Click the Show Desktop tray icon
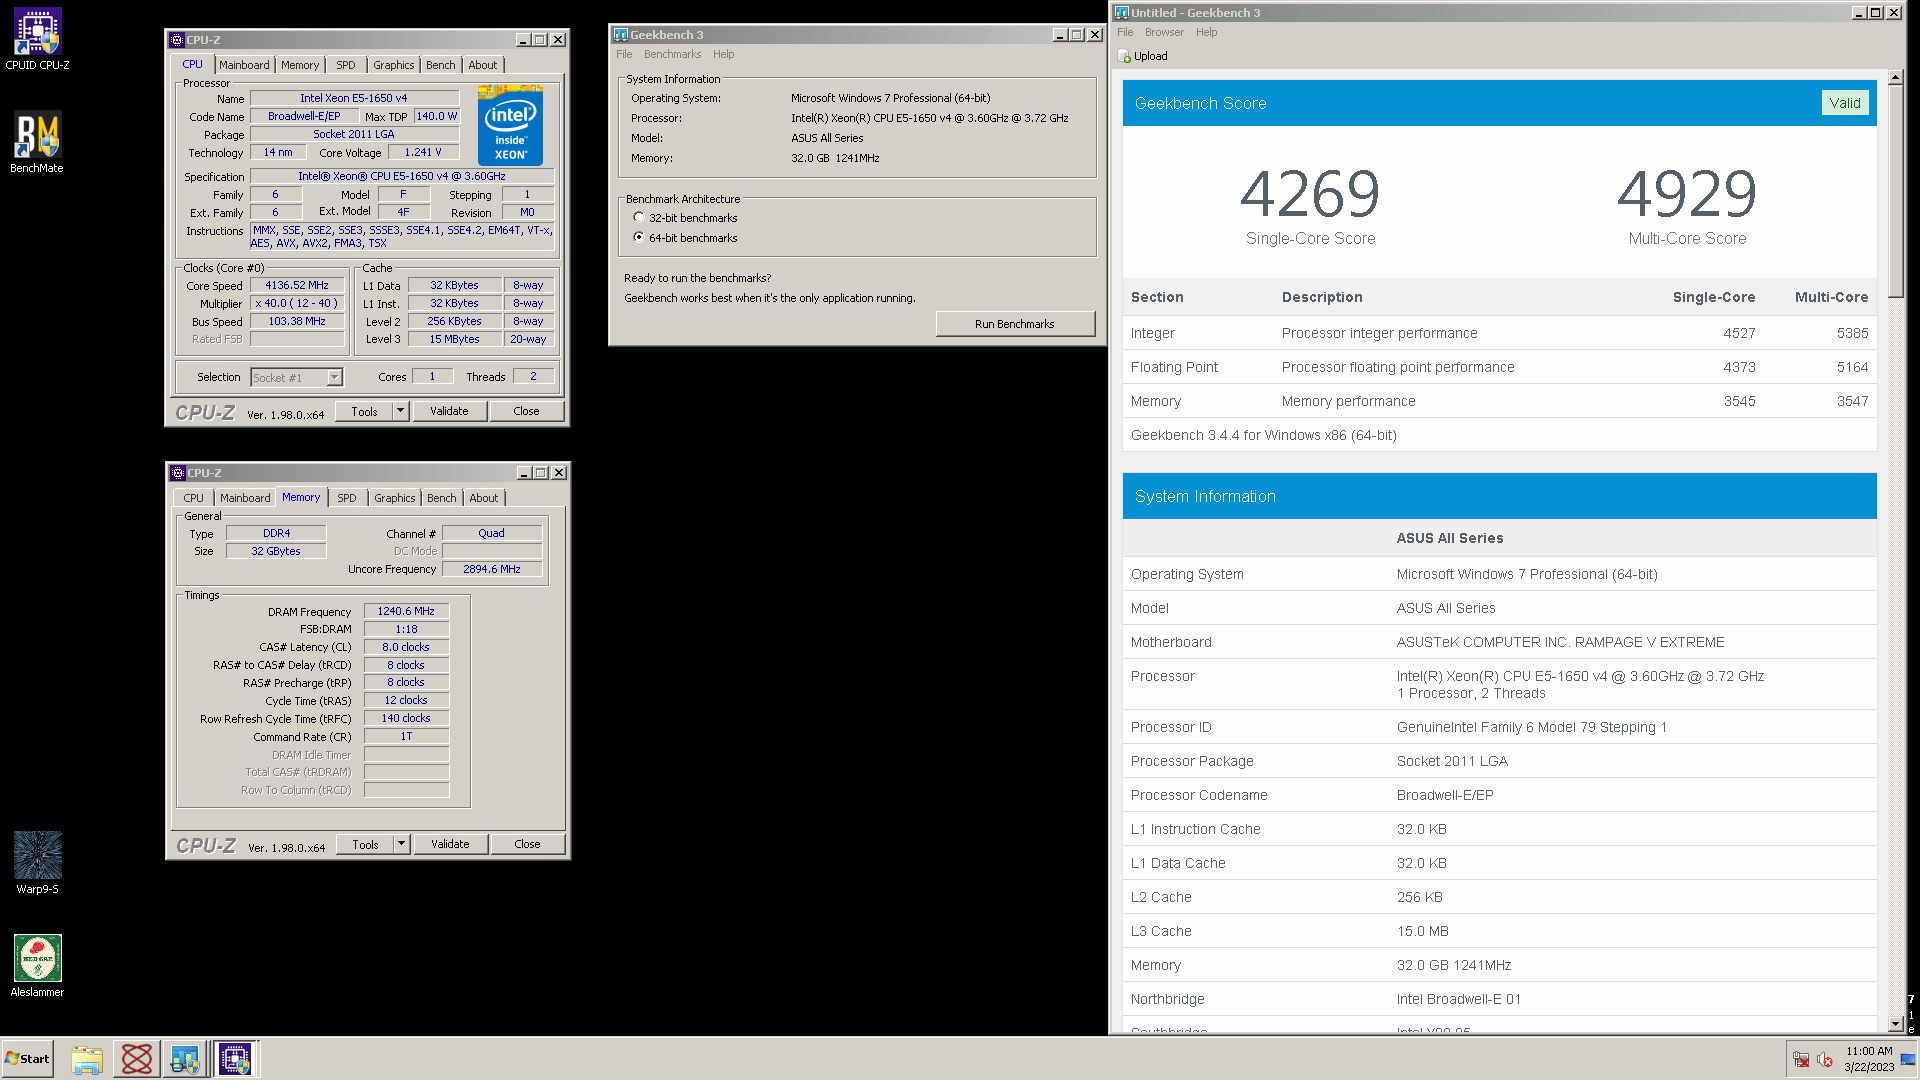 point(1908,1060)
